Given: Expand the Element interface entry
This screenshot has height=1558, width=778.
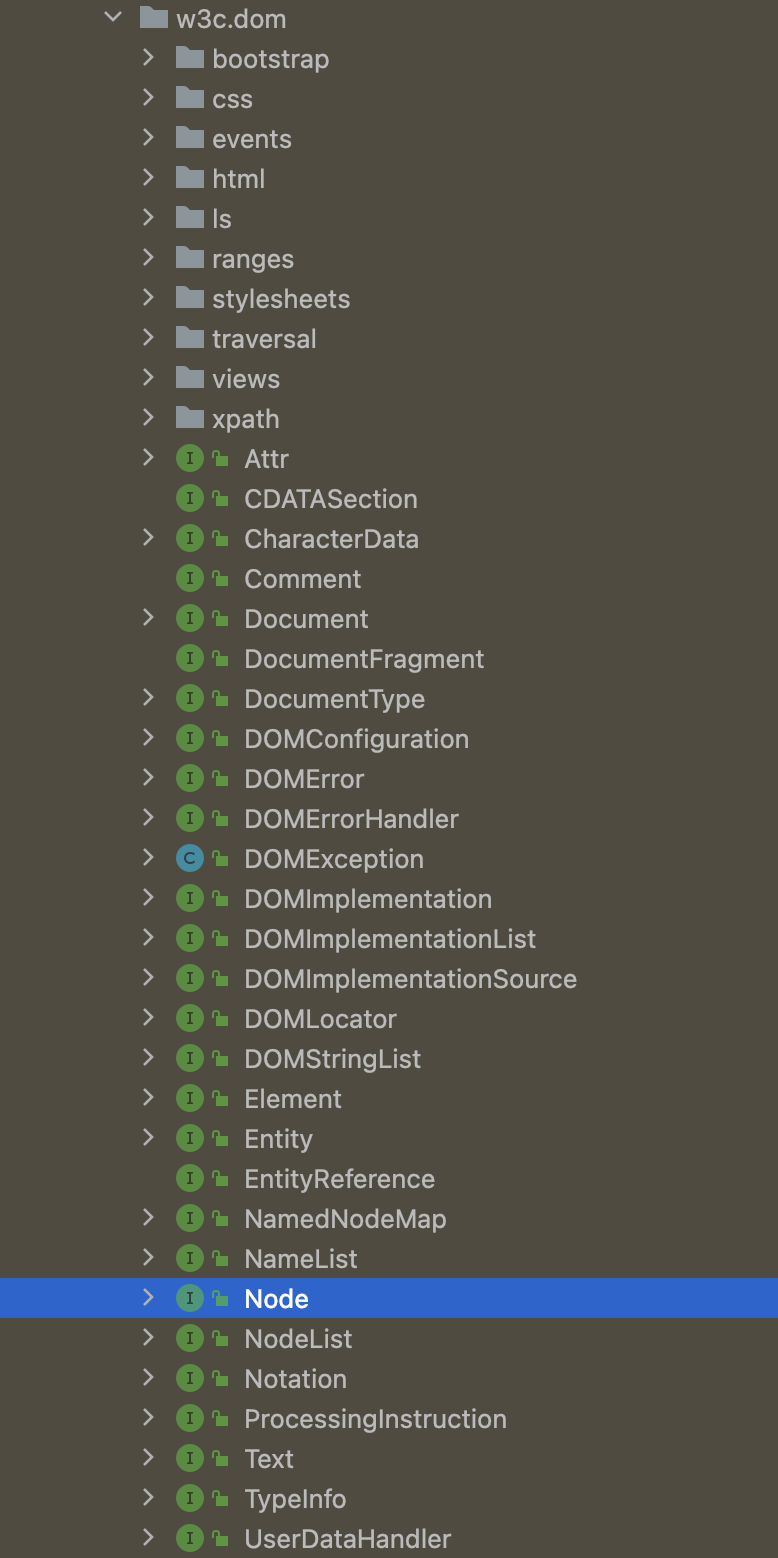Looking at the screenshot, I should (x=149, y=1098).
